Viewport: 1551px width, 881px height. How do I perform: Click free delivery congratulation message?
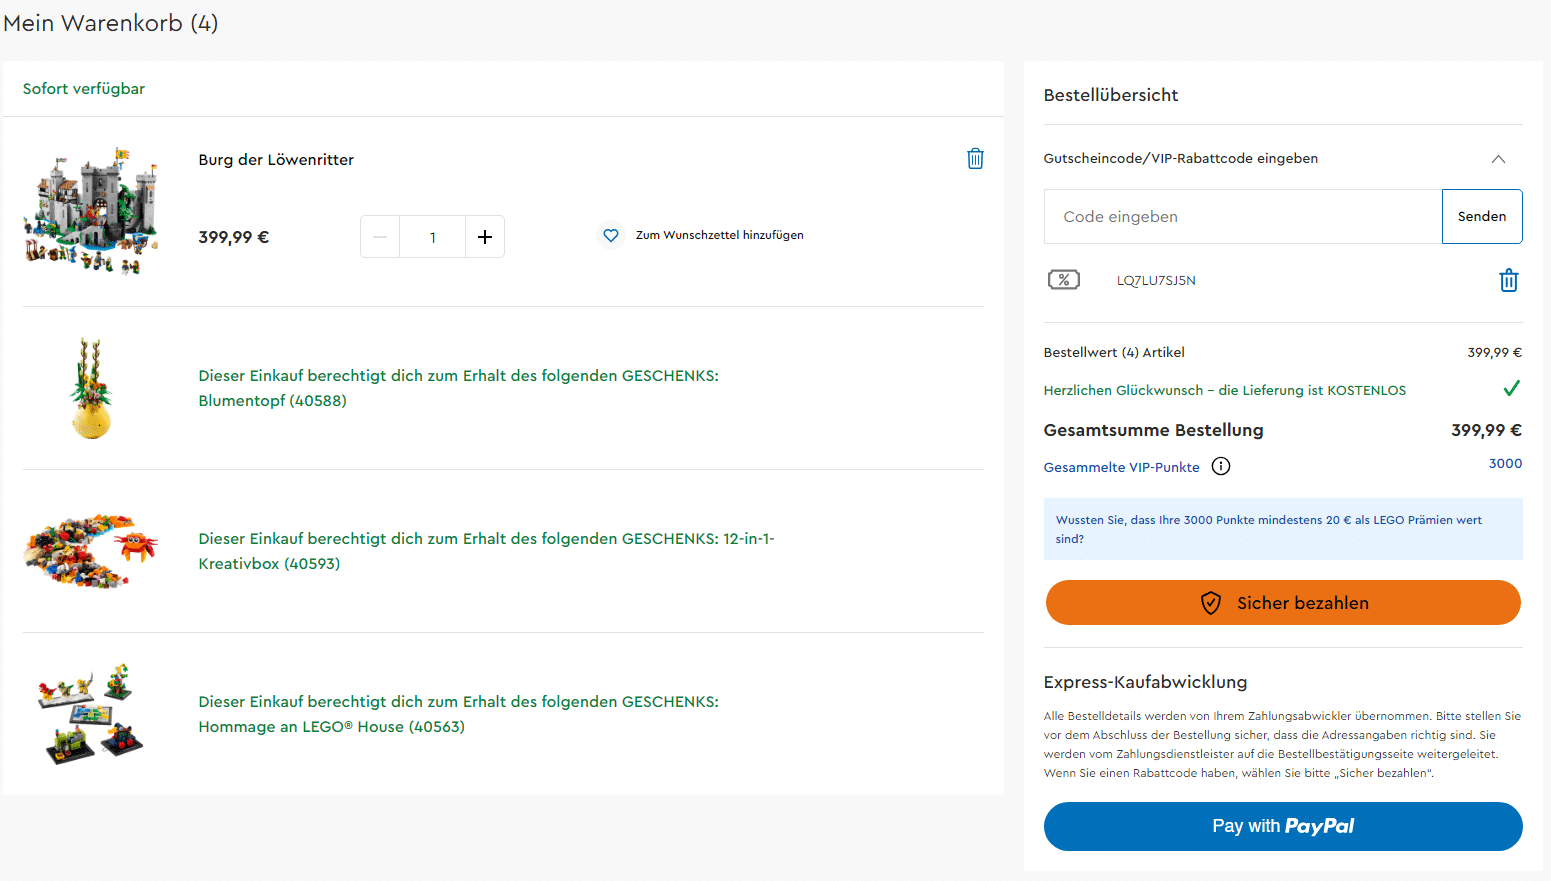[x=1224, y=391]
